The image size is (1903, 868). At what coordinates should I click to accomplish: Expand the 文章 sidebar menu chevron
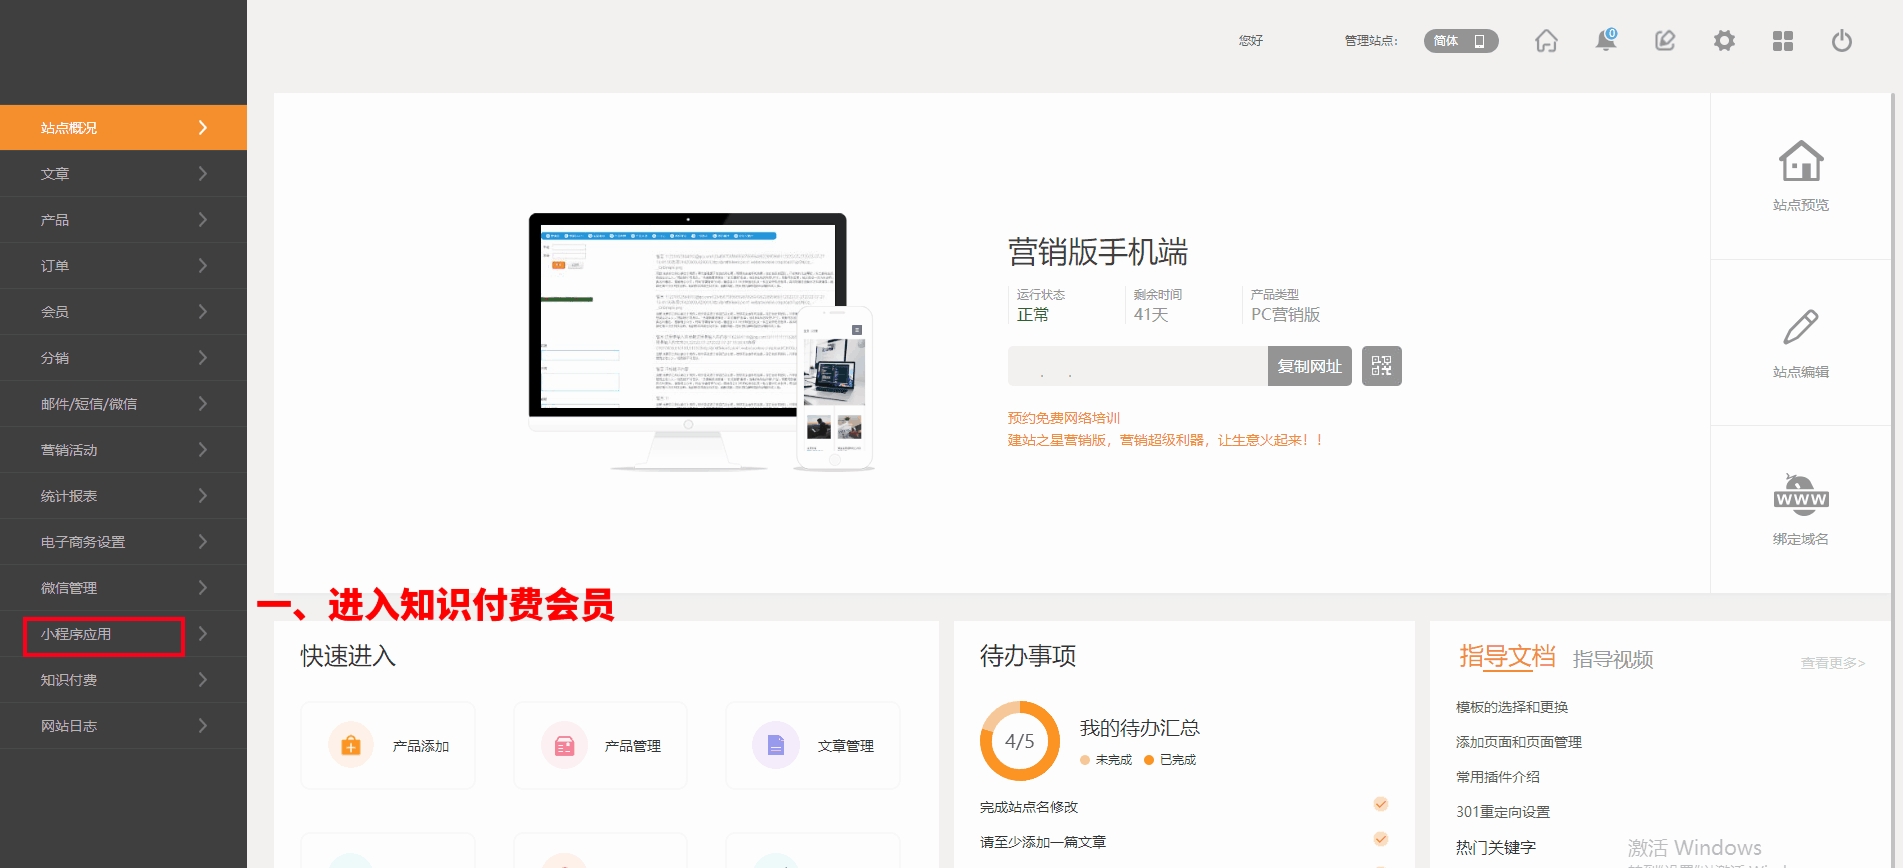click(x=203, y=174)
